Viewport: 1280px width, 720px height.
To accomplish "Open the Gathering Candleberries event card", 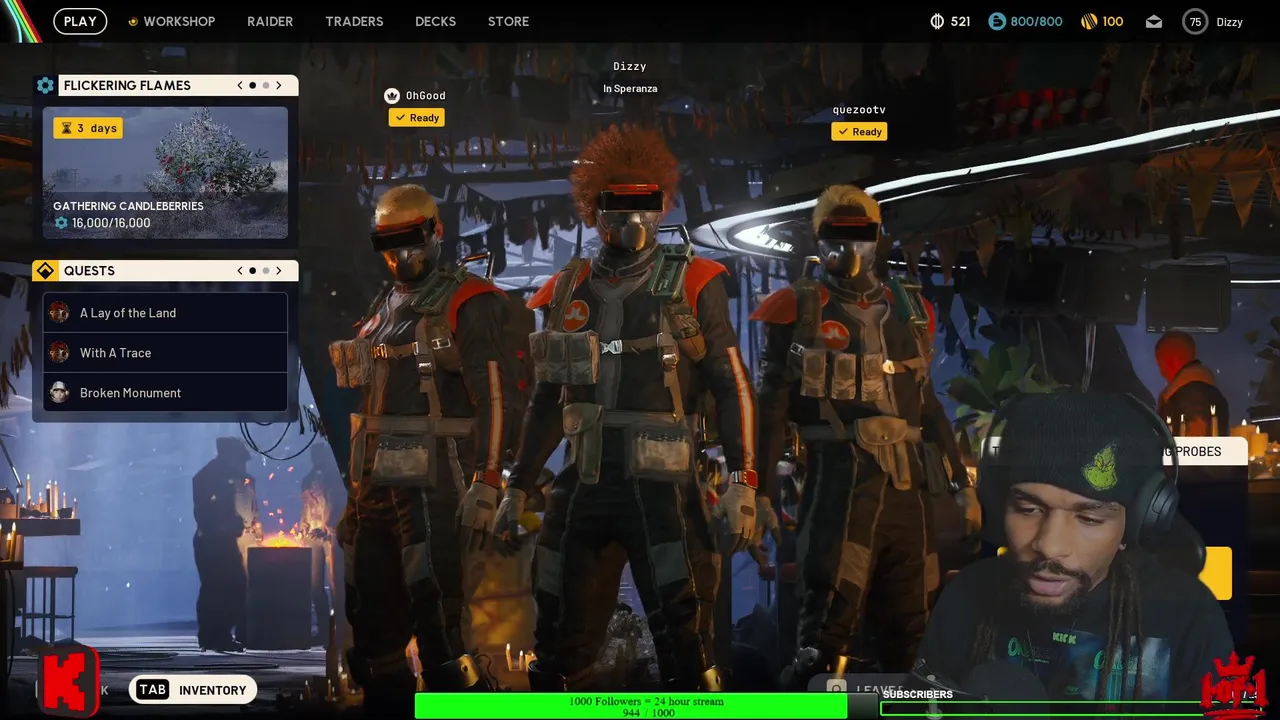I will click(x=165, y=172).
